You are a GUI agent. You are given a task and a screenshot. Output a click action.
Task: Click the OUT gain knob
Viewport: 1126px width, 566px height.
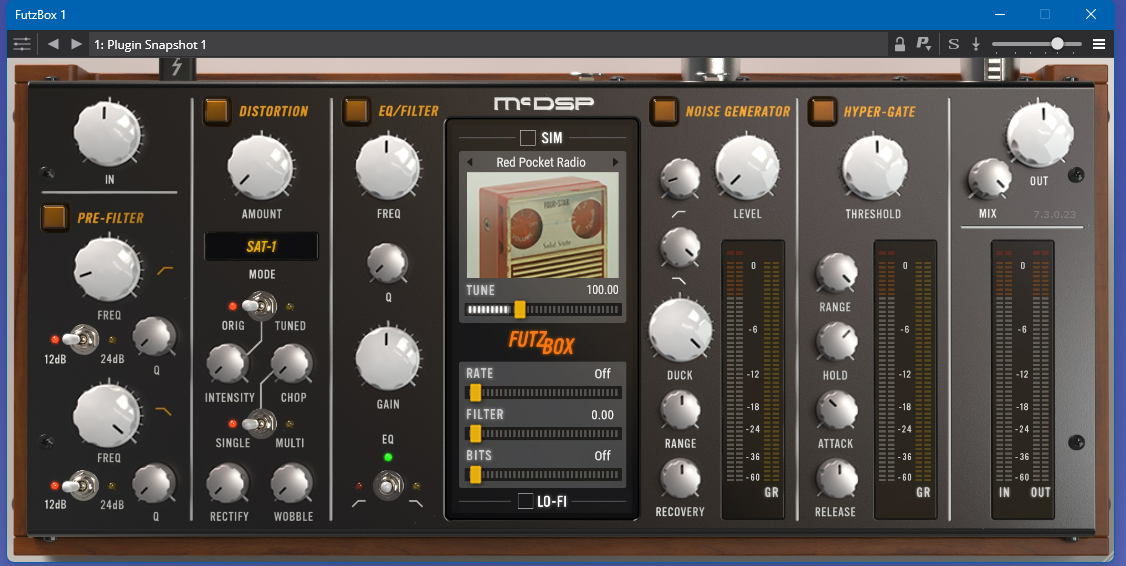(1040, 134)
